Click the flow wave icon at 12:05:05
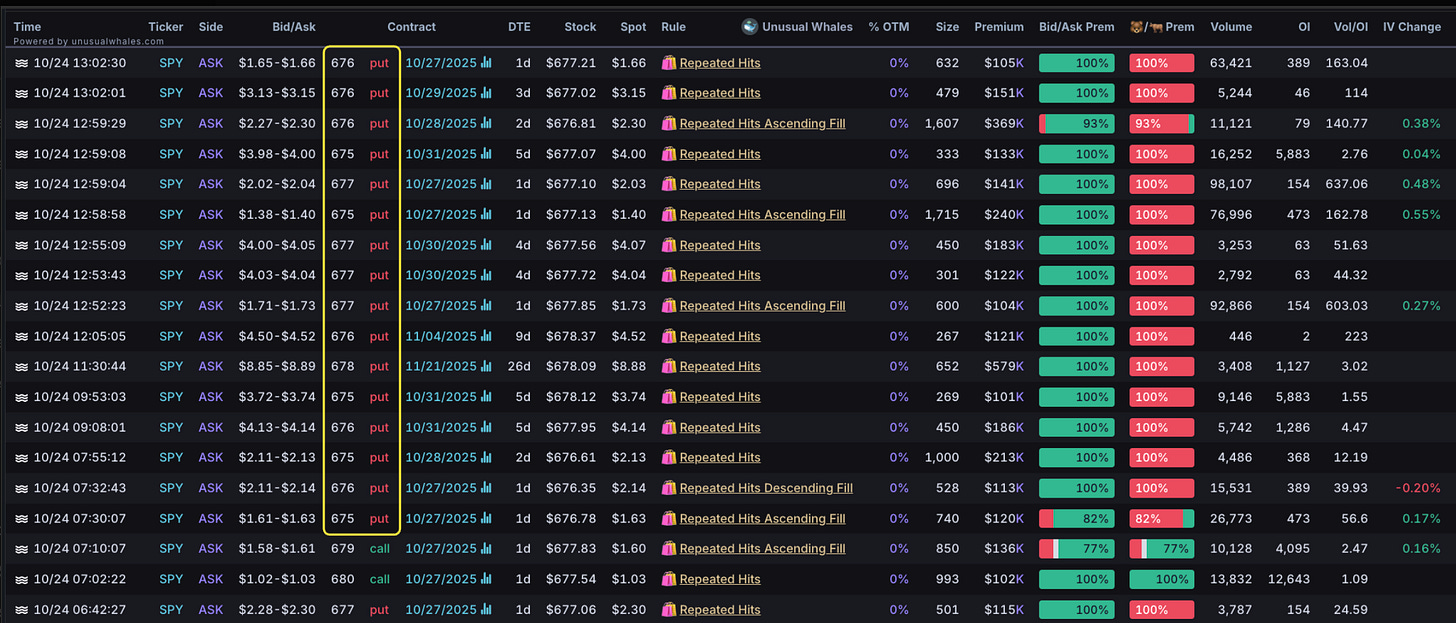The image size is (1456, 623). click(x=20, y=336)
